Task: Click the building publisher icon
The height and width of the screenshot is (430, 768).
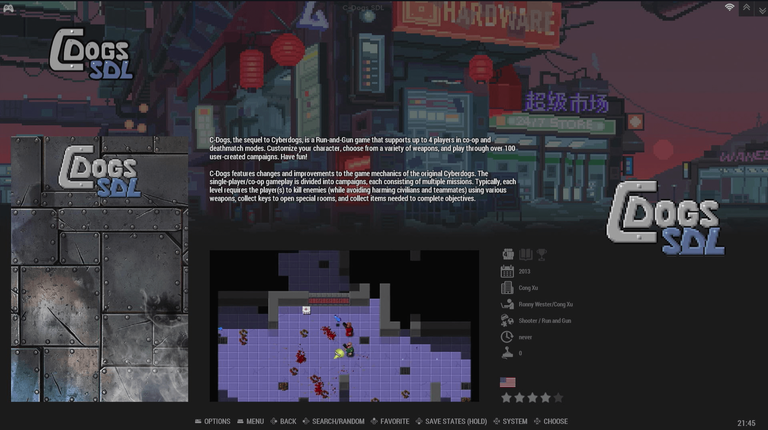Action: pos(507,287)
